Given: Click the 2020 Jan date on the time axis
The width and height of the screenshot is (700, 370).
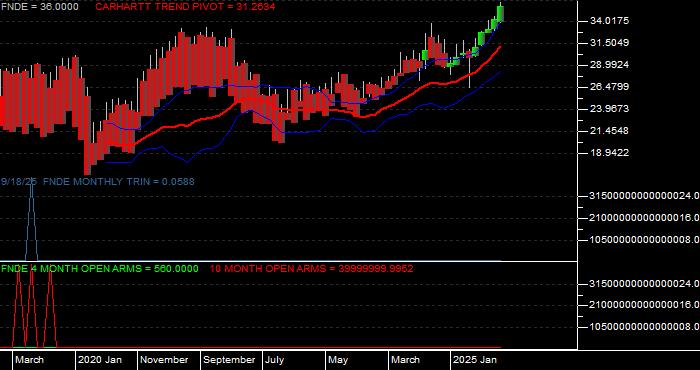Looking at the screenshot, I should coord(100,360).
